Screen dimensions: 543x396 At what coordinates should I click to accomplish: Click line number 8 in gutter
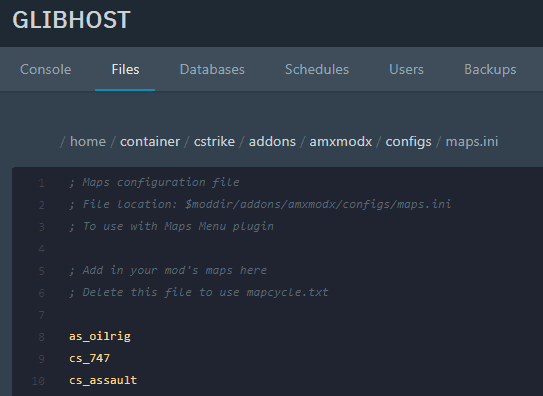point(41,337)
